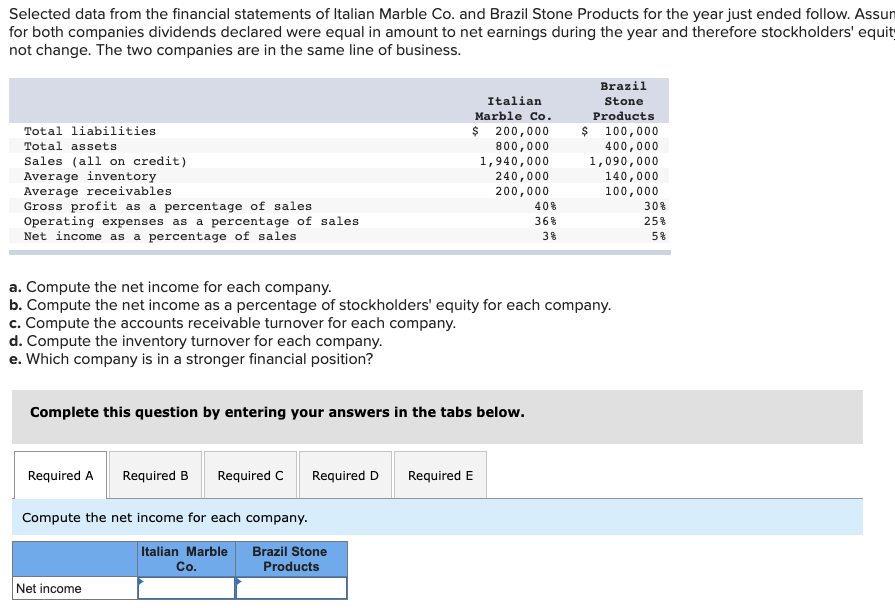Select 'Net income as a percentage of sales'

click(x=160, y=236)
